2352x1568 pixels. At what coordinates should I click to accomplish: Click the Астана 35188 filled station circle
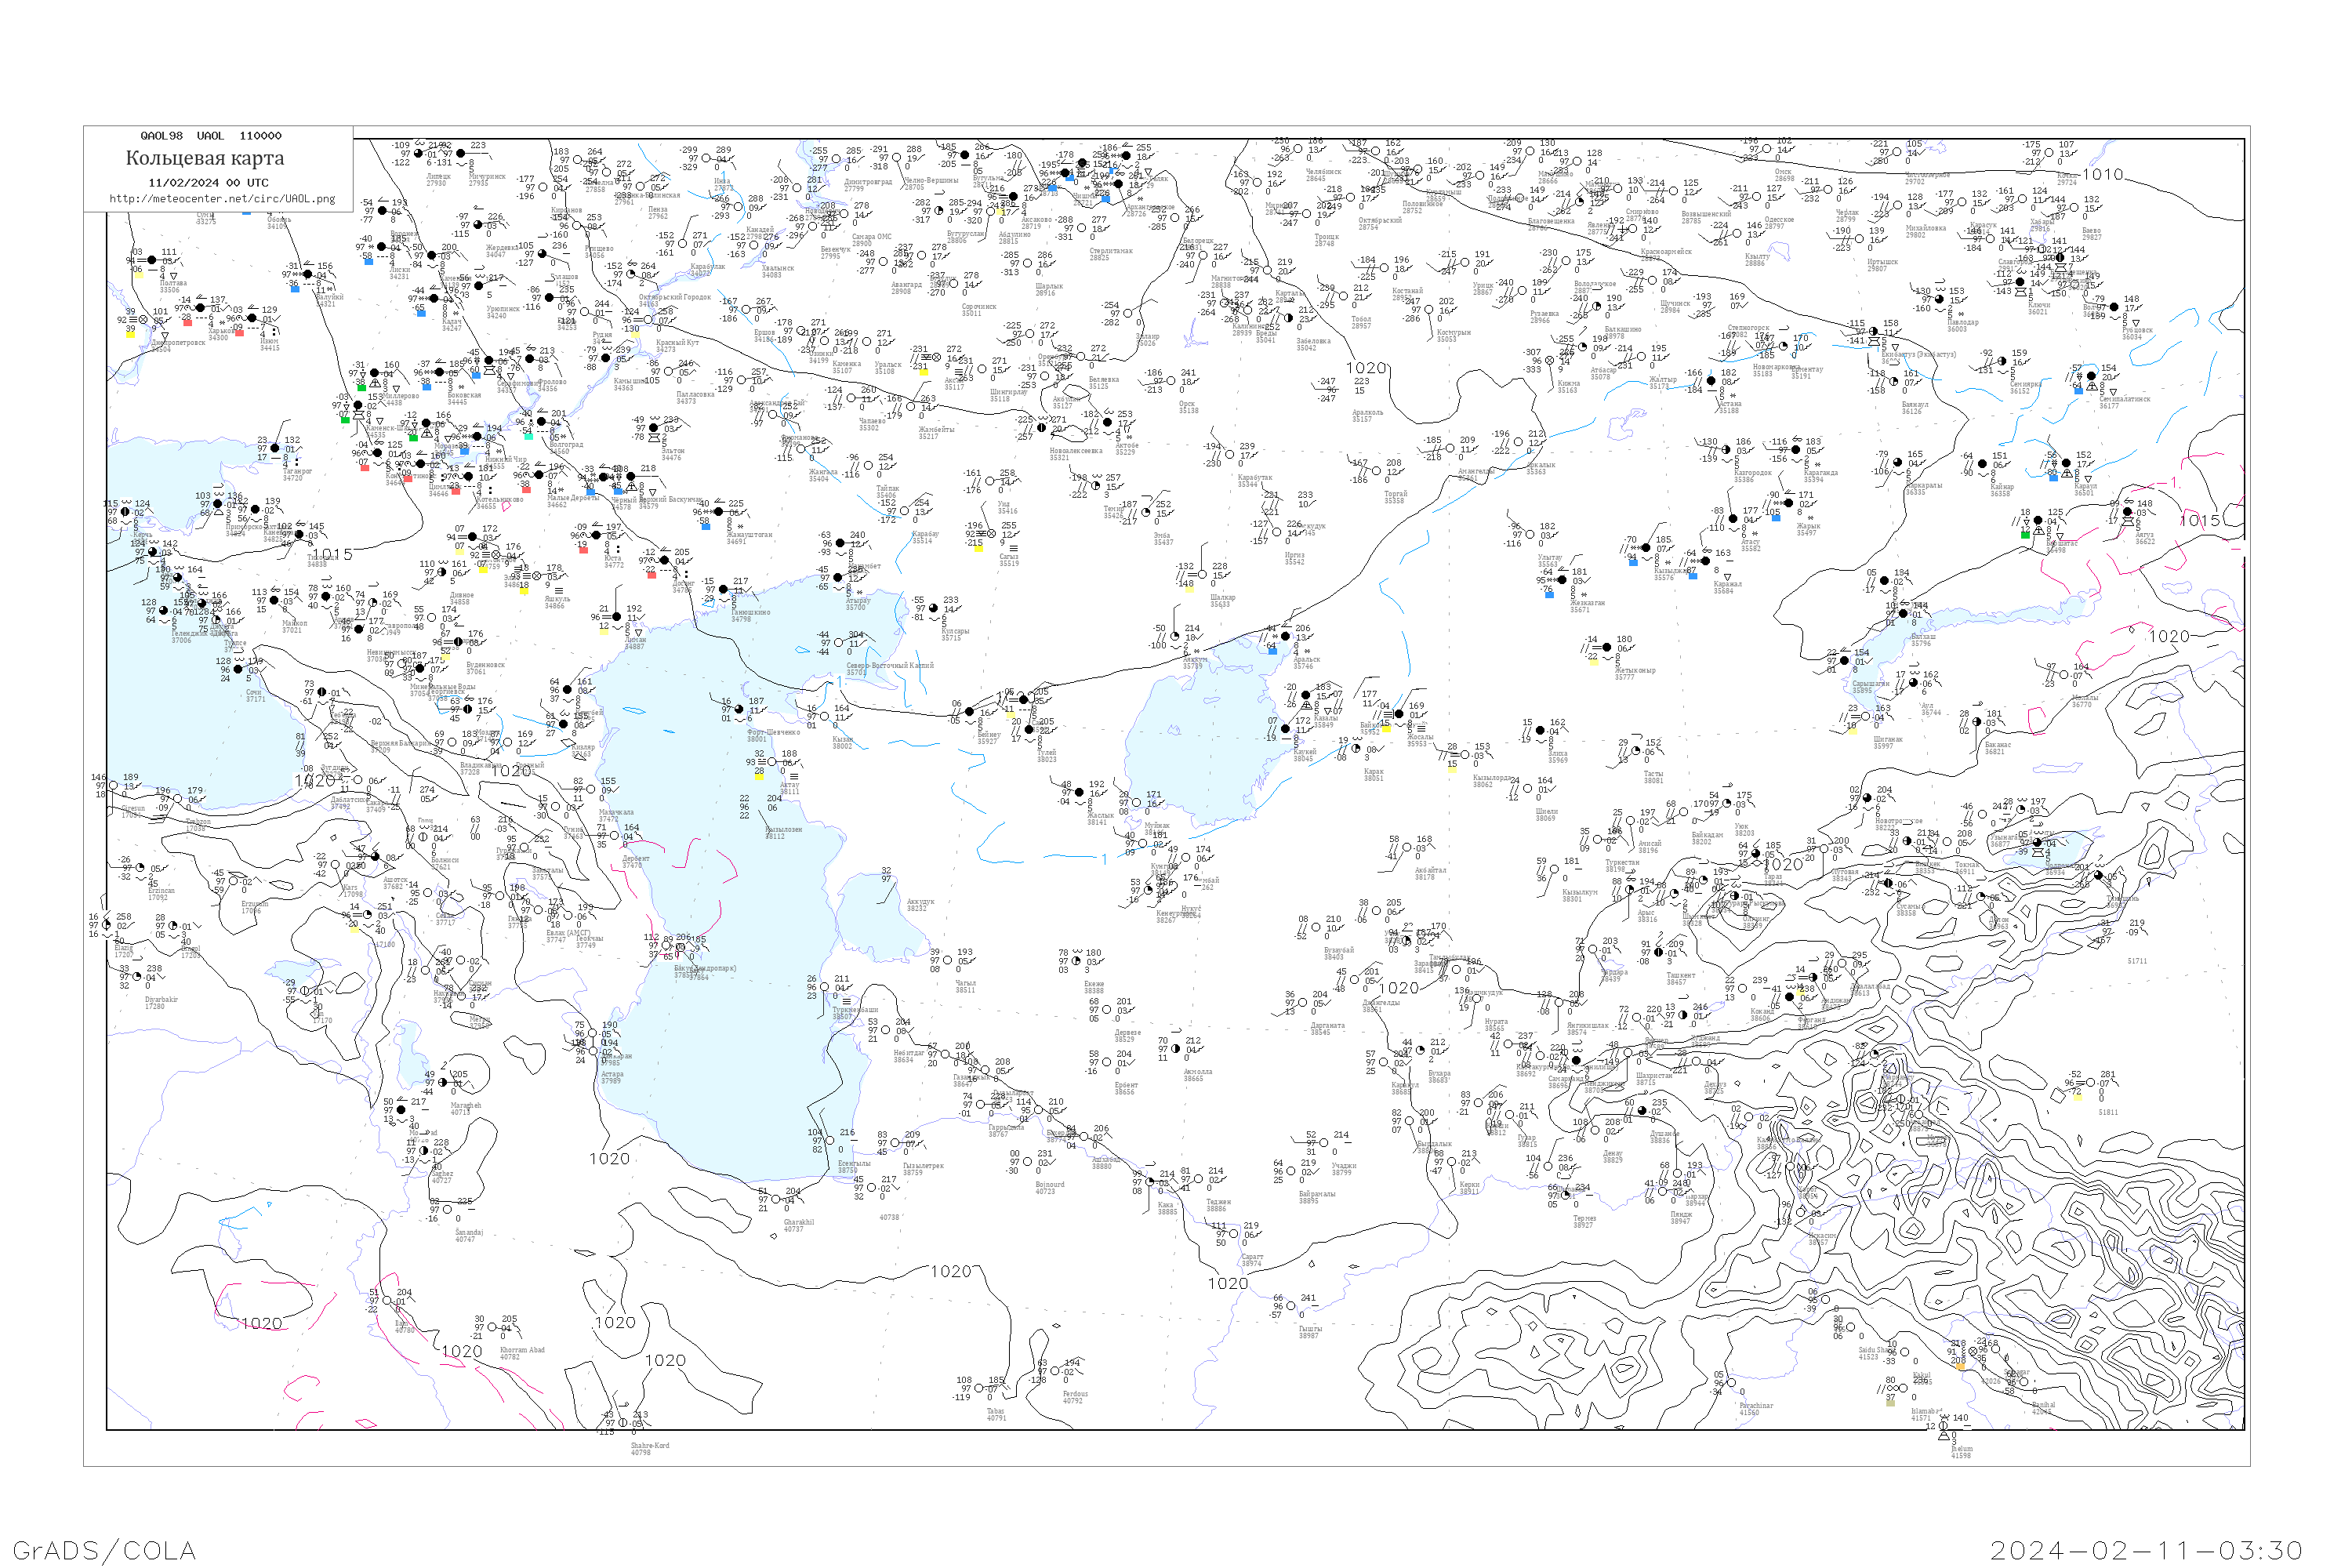1711,382
